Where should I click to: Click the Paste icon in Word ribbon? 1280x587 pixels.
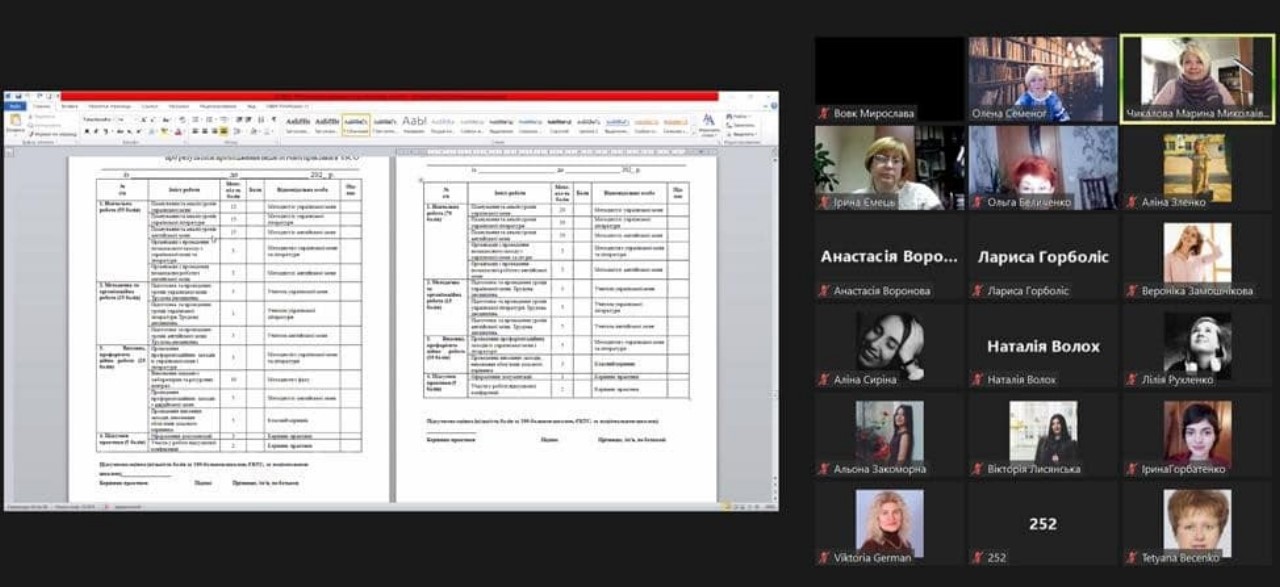(16, 121)
